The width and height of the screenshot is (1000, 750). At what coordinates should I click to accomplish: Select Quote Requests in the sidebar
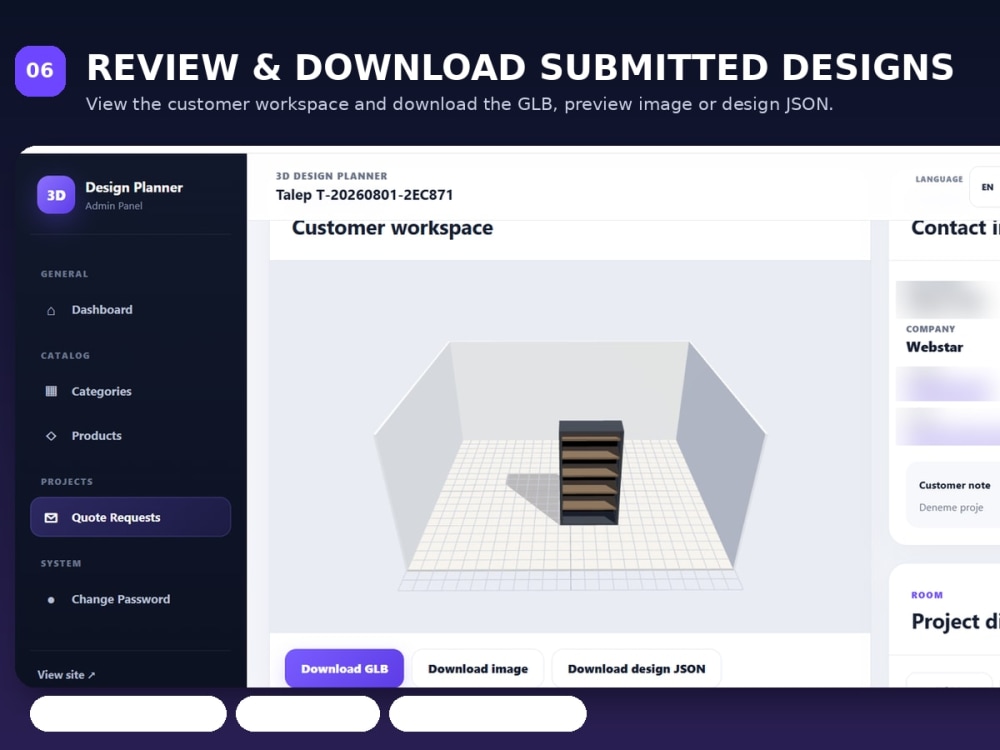[x=130, y=517]
